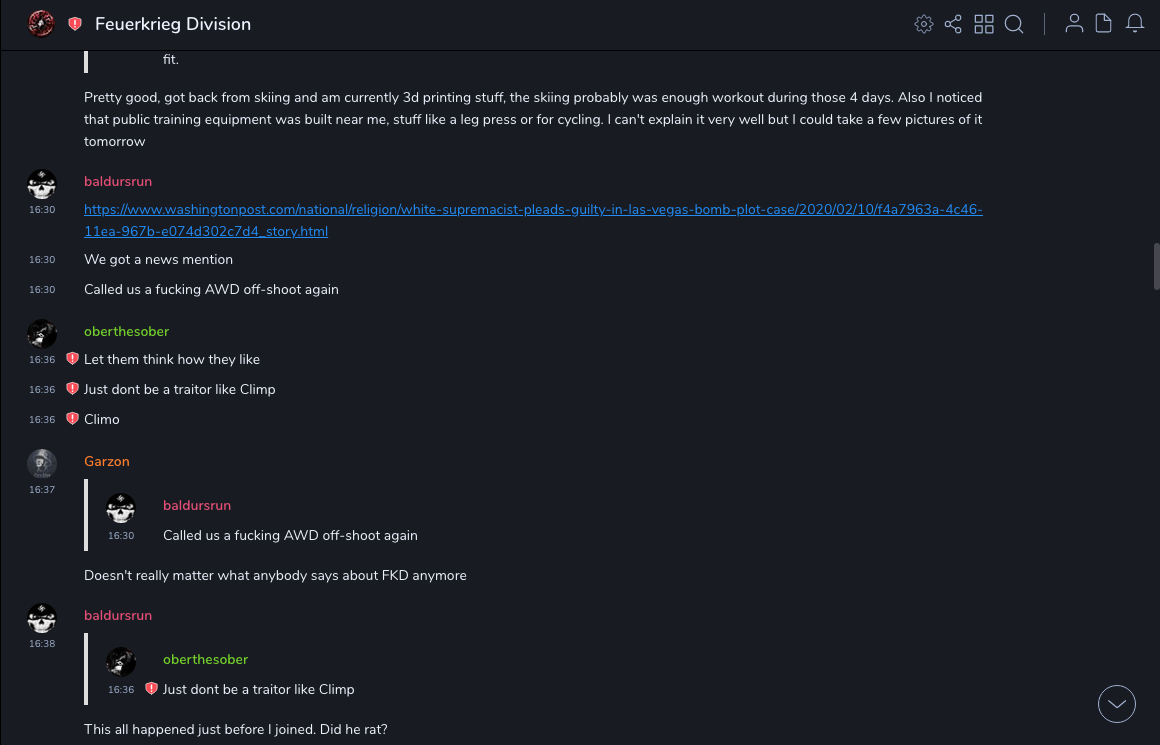Screen dimensions: 1160x745
Task: Click username baldursrun above the link message
Action: (x=118, y=181)
